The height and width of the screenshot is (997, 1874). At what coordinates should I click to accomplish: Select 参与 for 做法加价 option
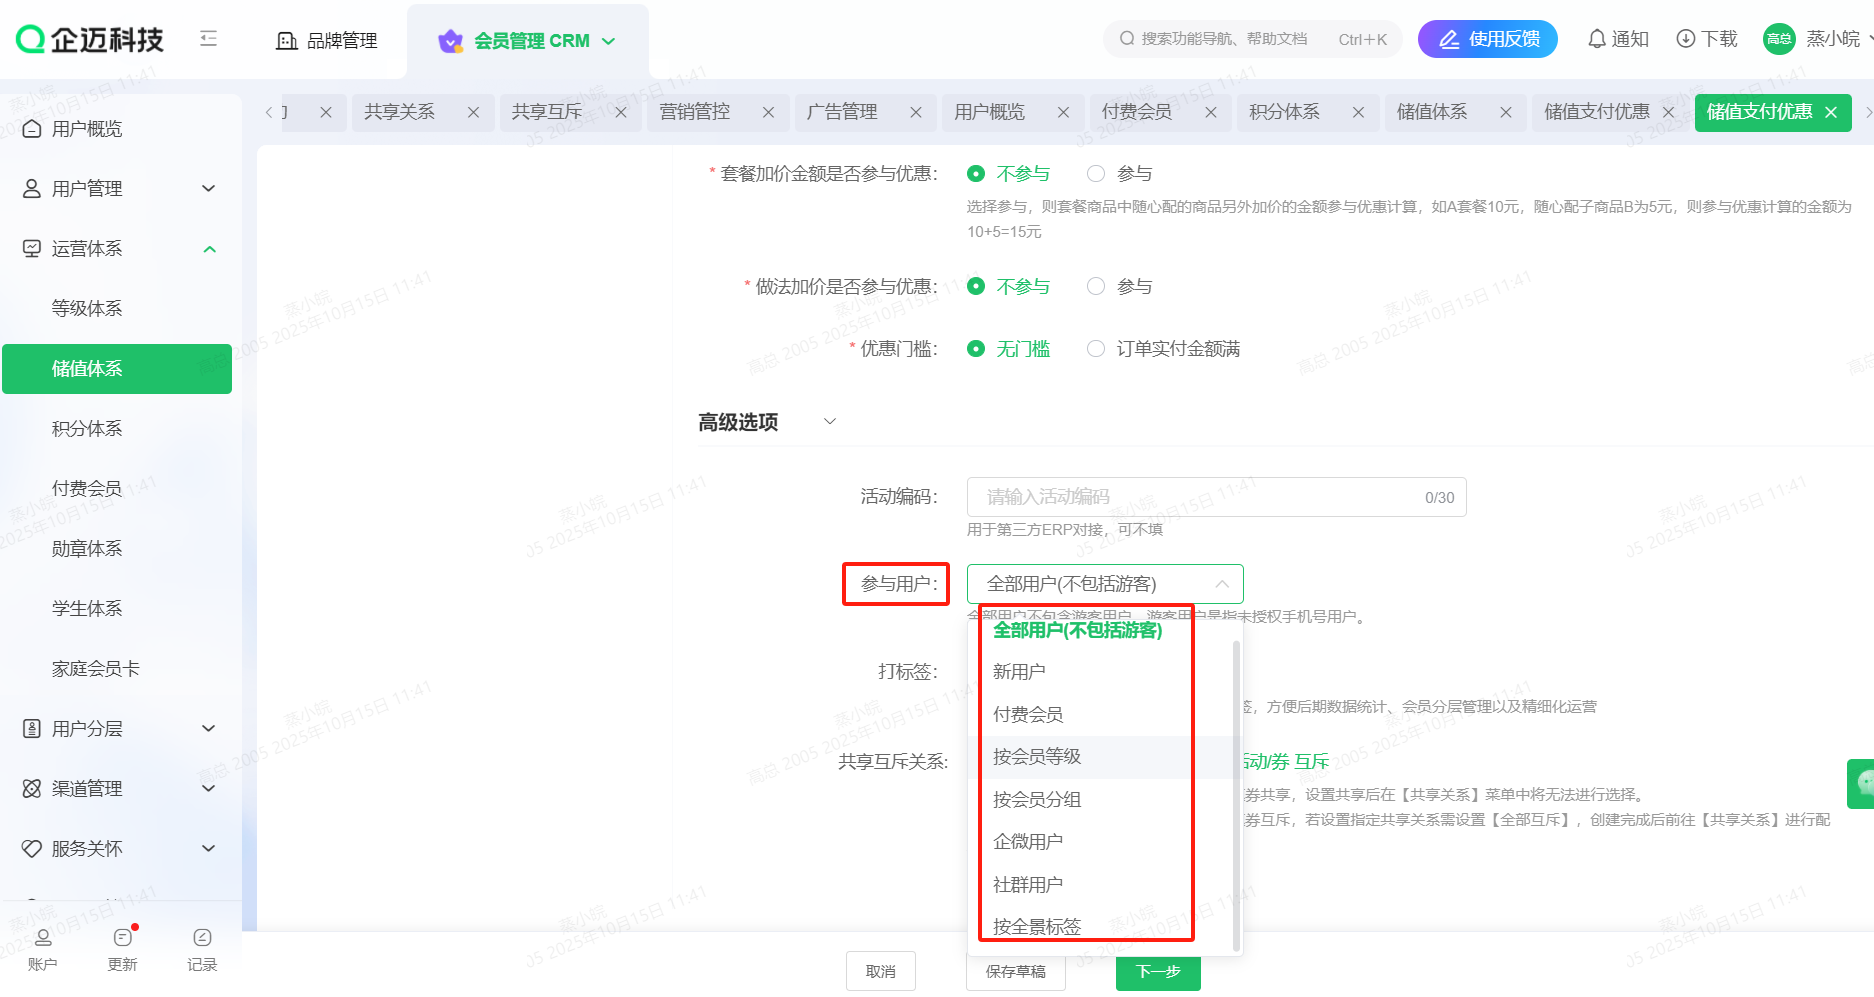click(1097, 287)
